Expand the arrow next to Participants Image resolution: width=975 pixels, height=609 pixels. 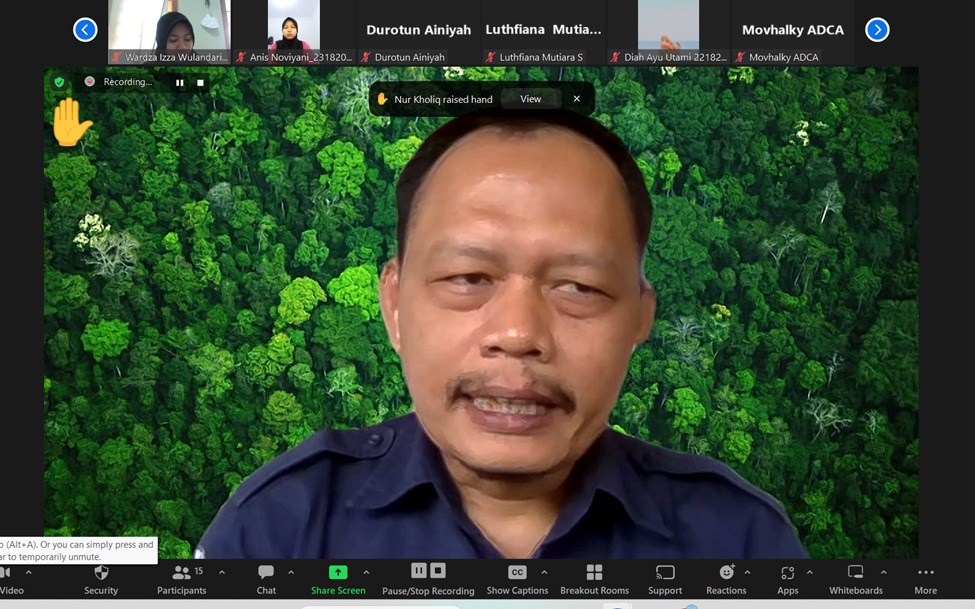click(222, 572)
